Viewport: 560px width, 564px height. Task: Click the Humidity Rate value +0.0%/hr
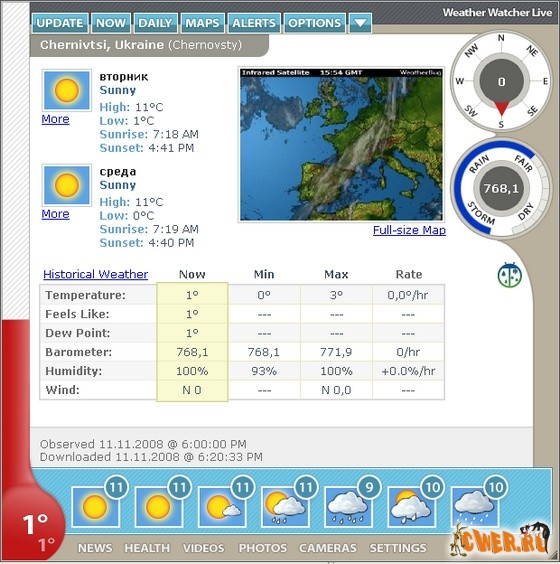(408, 371)
